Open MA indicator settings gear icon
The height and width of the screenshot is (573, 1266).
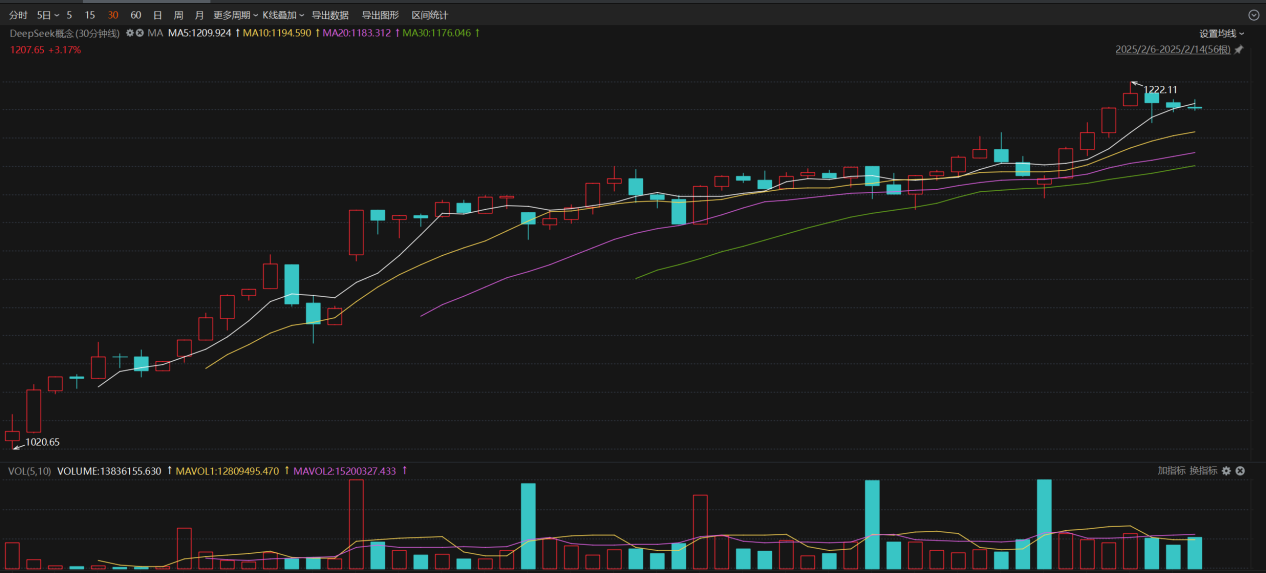click(x=129, y=33)
